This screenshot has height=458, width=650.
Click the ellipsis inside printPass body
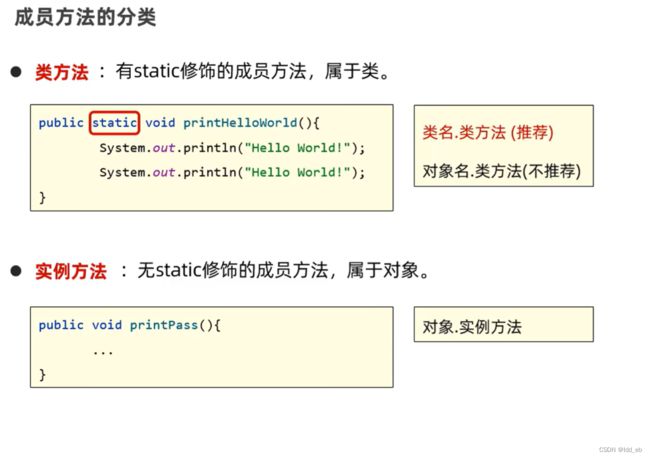coord(103,353)
